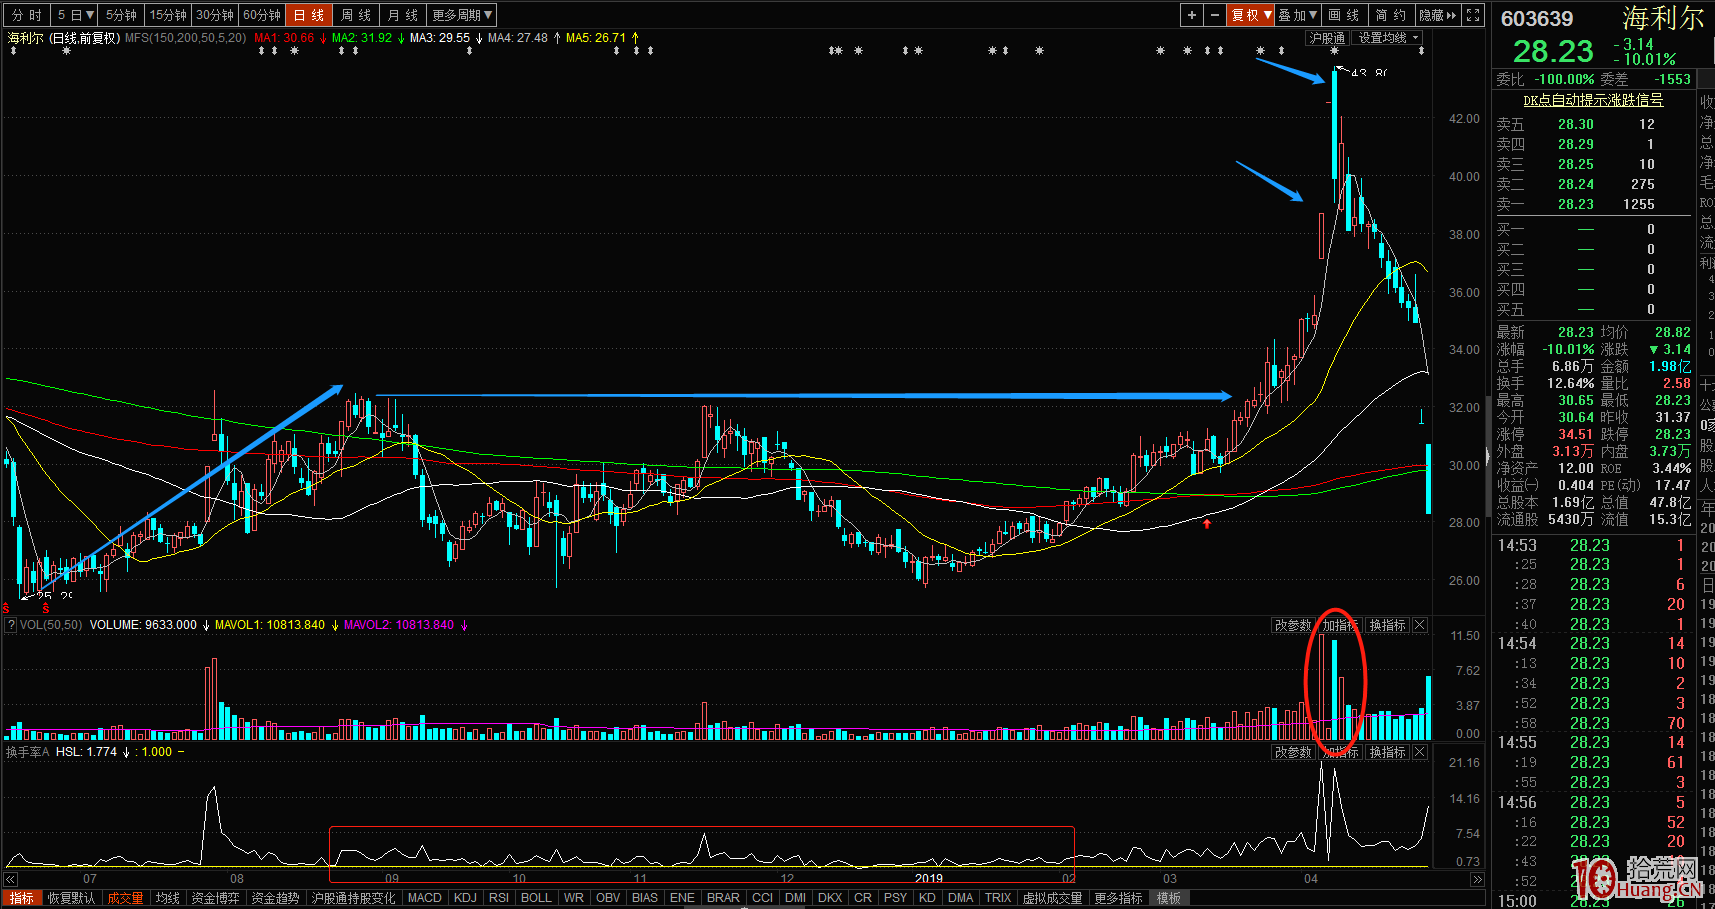Click the zoom out minus button
This screenshot has height=909, width=1715.
click(x=1214, y=15)
